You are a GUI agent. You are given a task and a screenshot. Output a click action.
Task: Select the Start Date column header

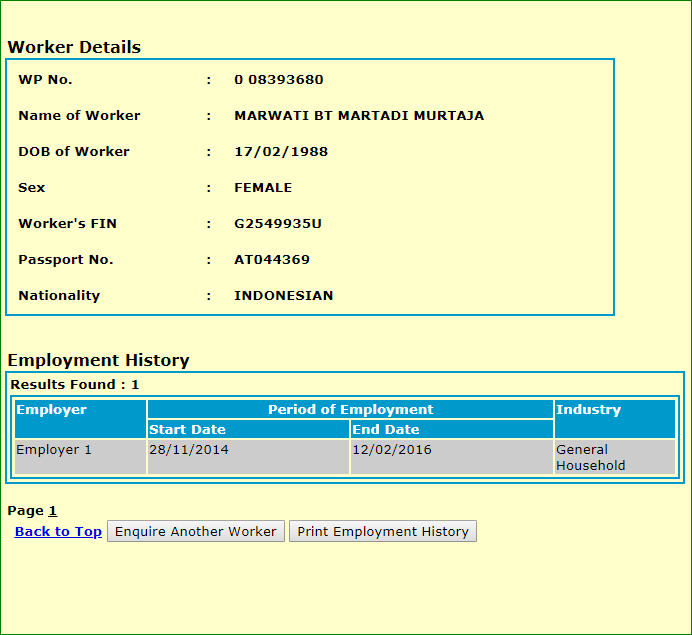187,430
